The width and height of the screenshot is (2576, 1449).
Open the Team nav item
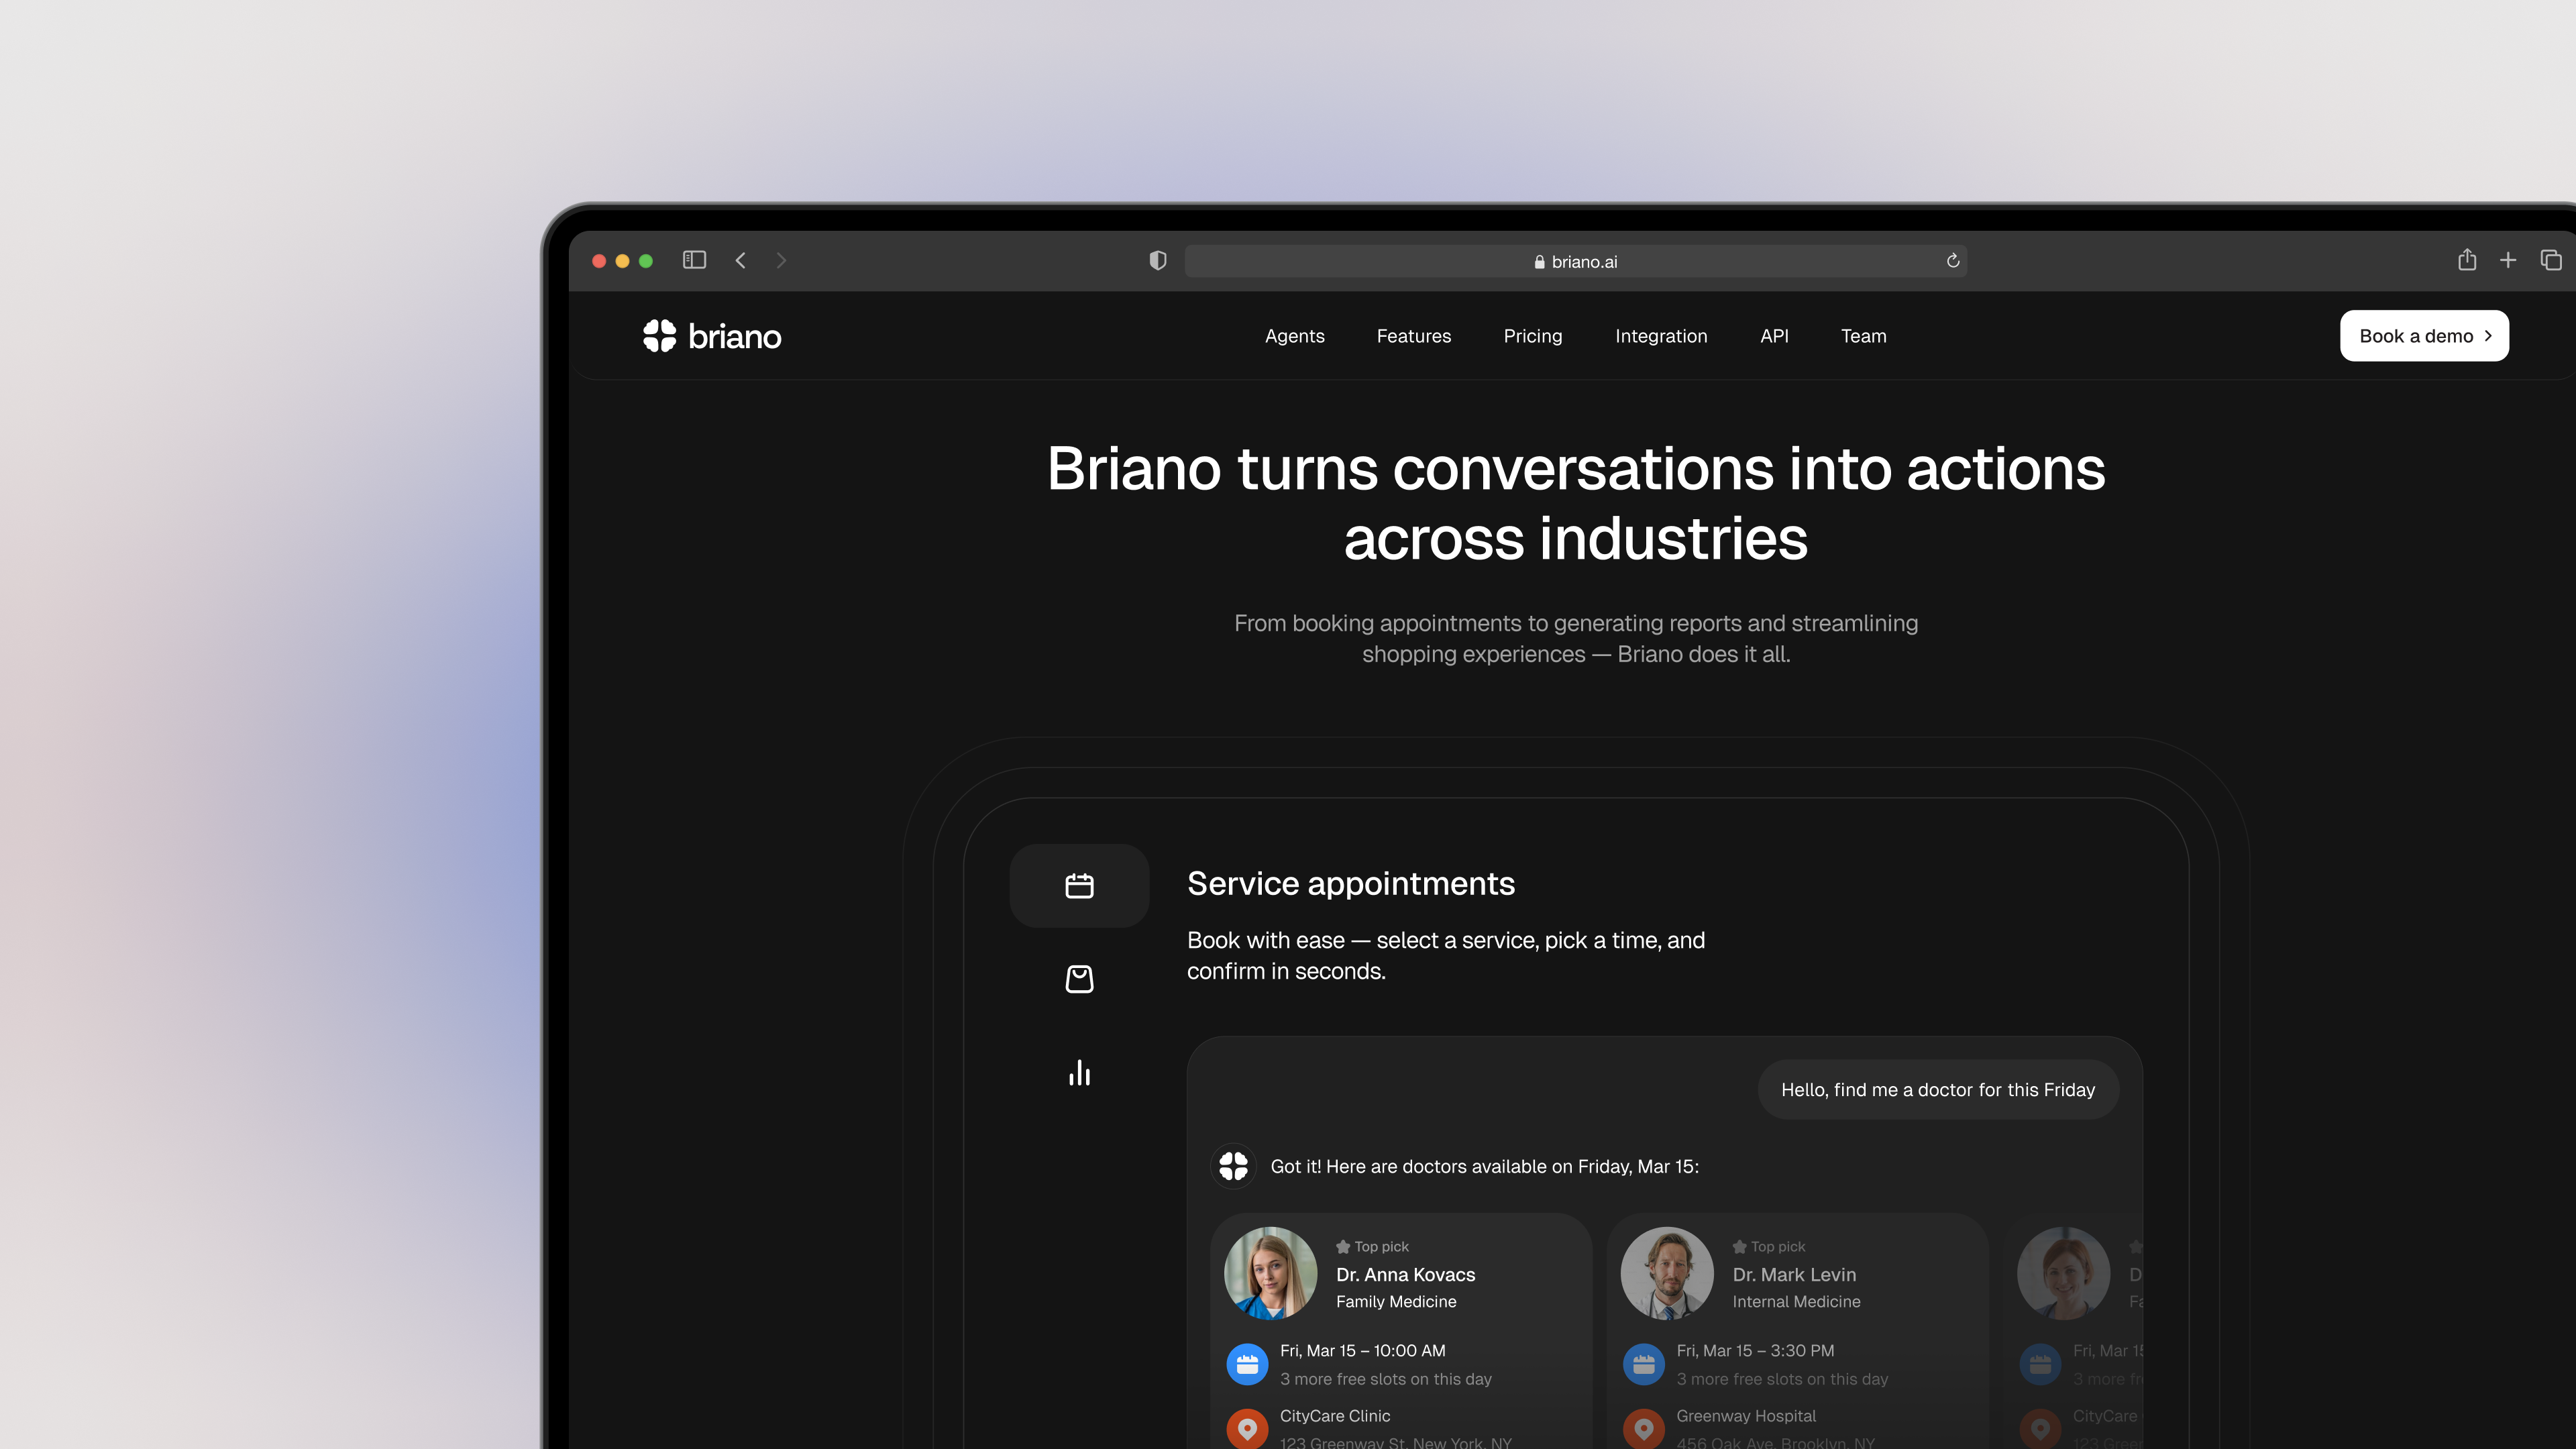tap(1863, 336)
